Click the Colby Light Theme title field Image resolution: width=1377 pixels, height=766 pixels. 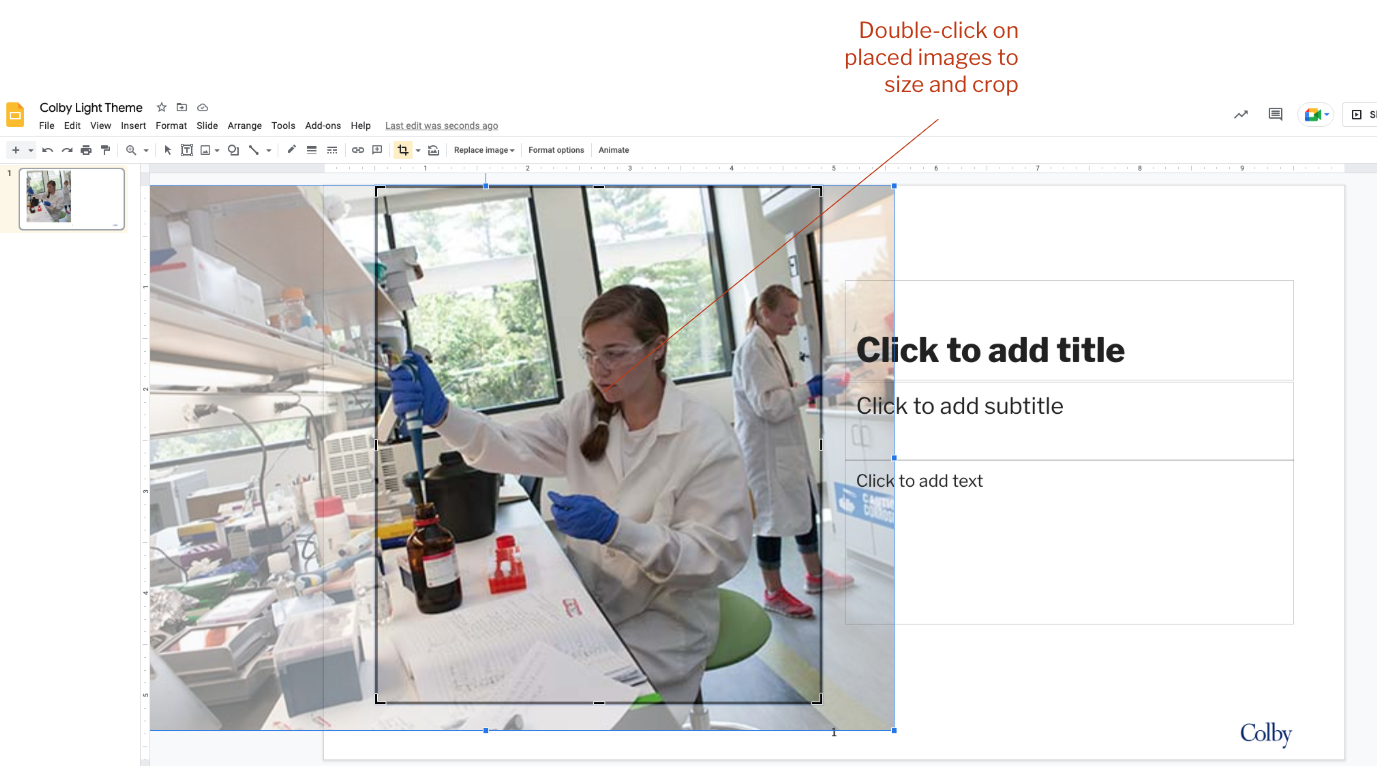pos(91,107)
